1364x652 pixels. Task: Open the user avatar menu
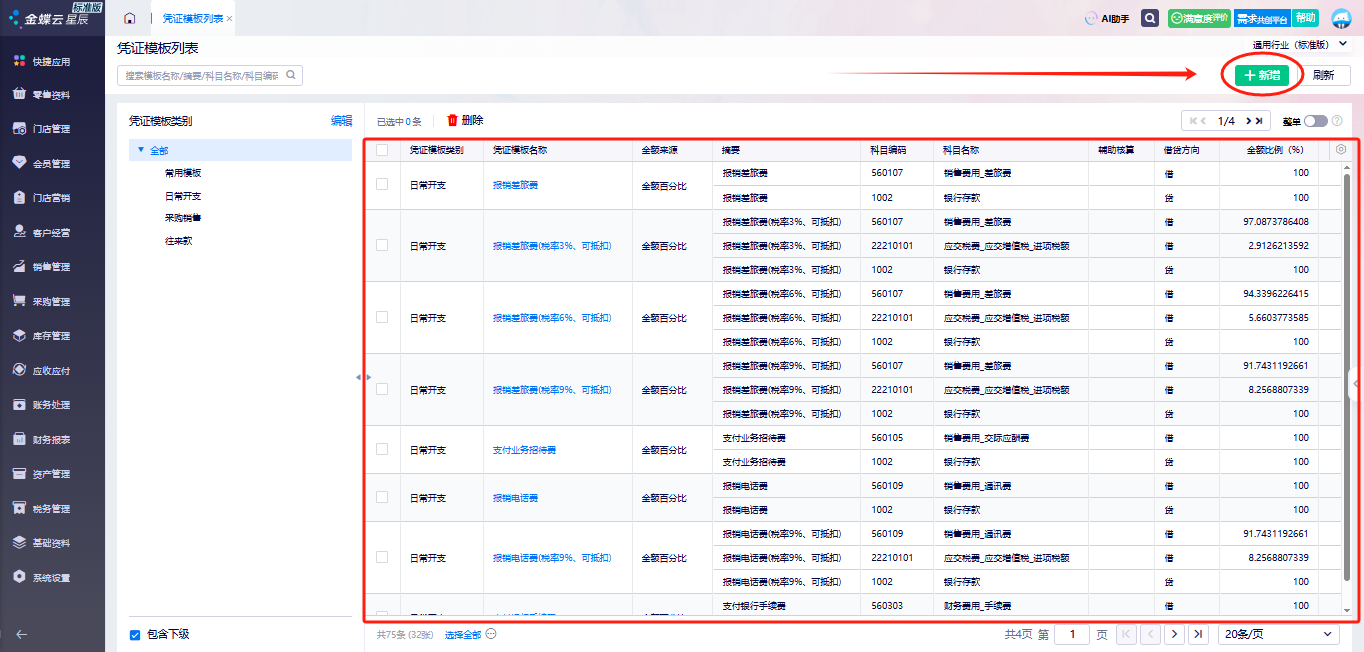coord(1341,19)
